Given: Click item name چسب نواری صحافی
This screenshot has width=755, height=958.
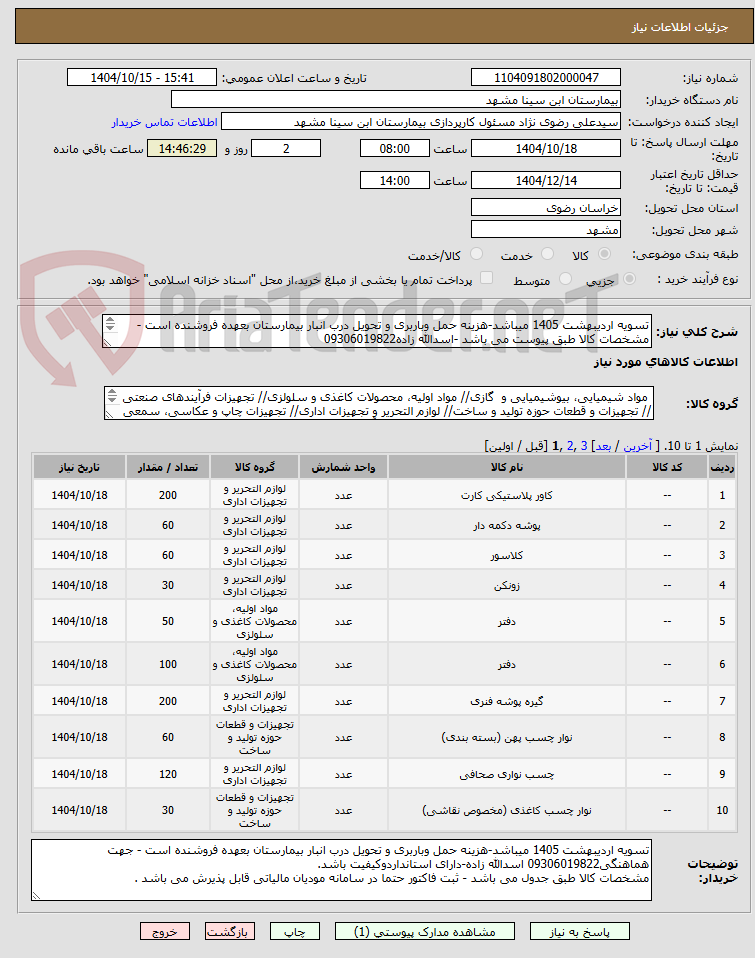Looking at the screenshot, I should [x=506, y=774].
